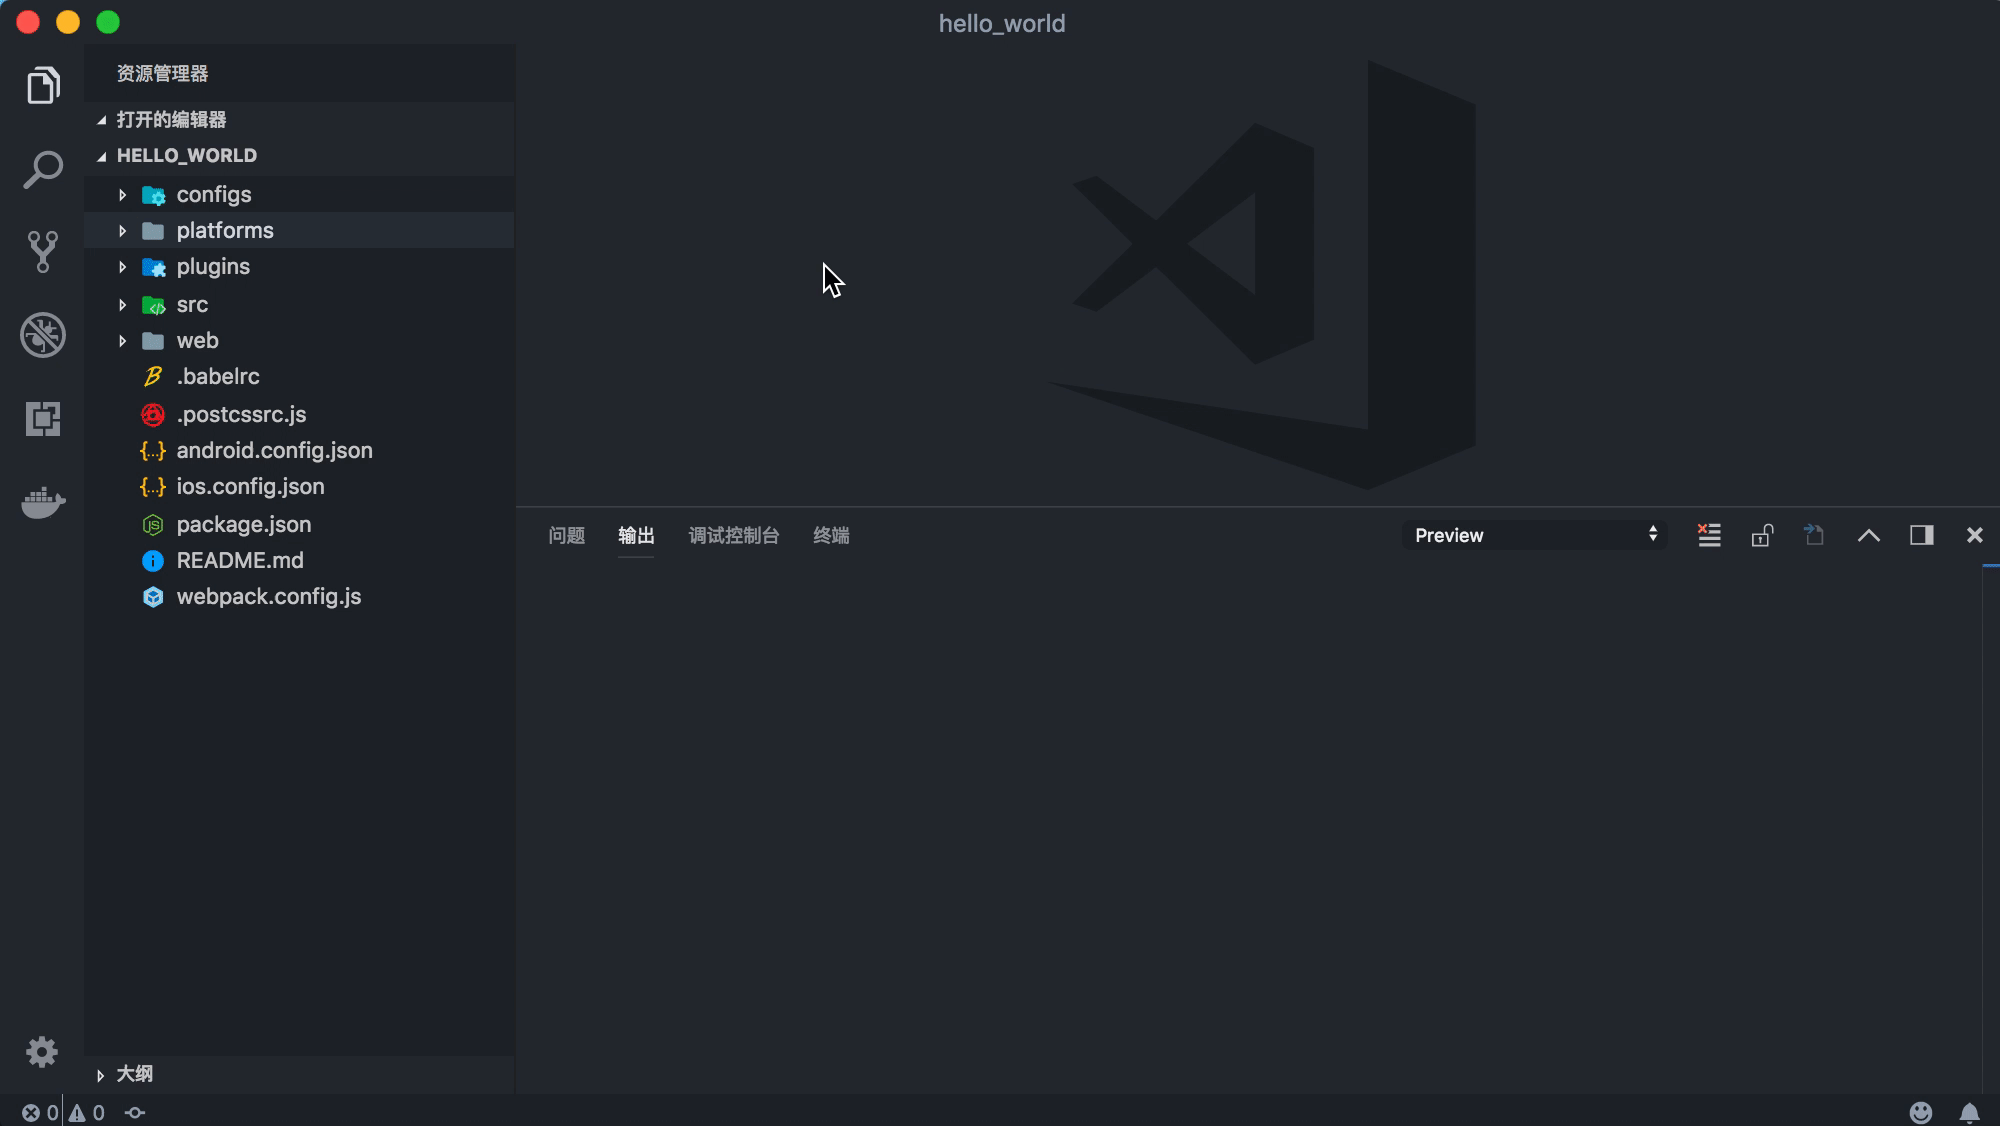Open the Preview output channel dropdown

pyautogui.click(x=1534, y=535)
